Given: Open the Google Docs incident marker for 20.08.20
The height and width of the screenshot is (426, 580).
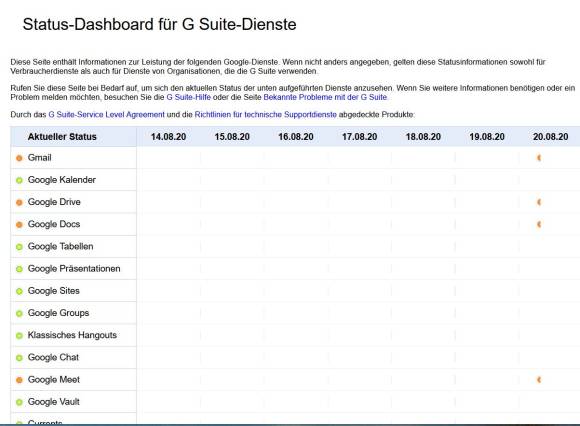Looking at the screenshot, I should point(539,224).
